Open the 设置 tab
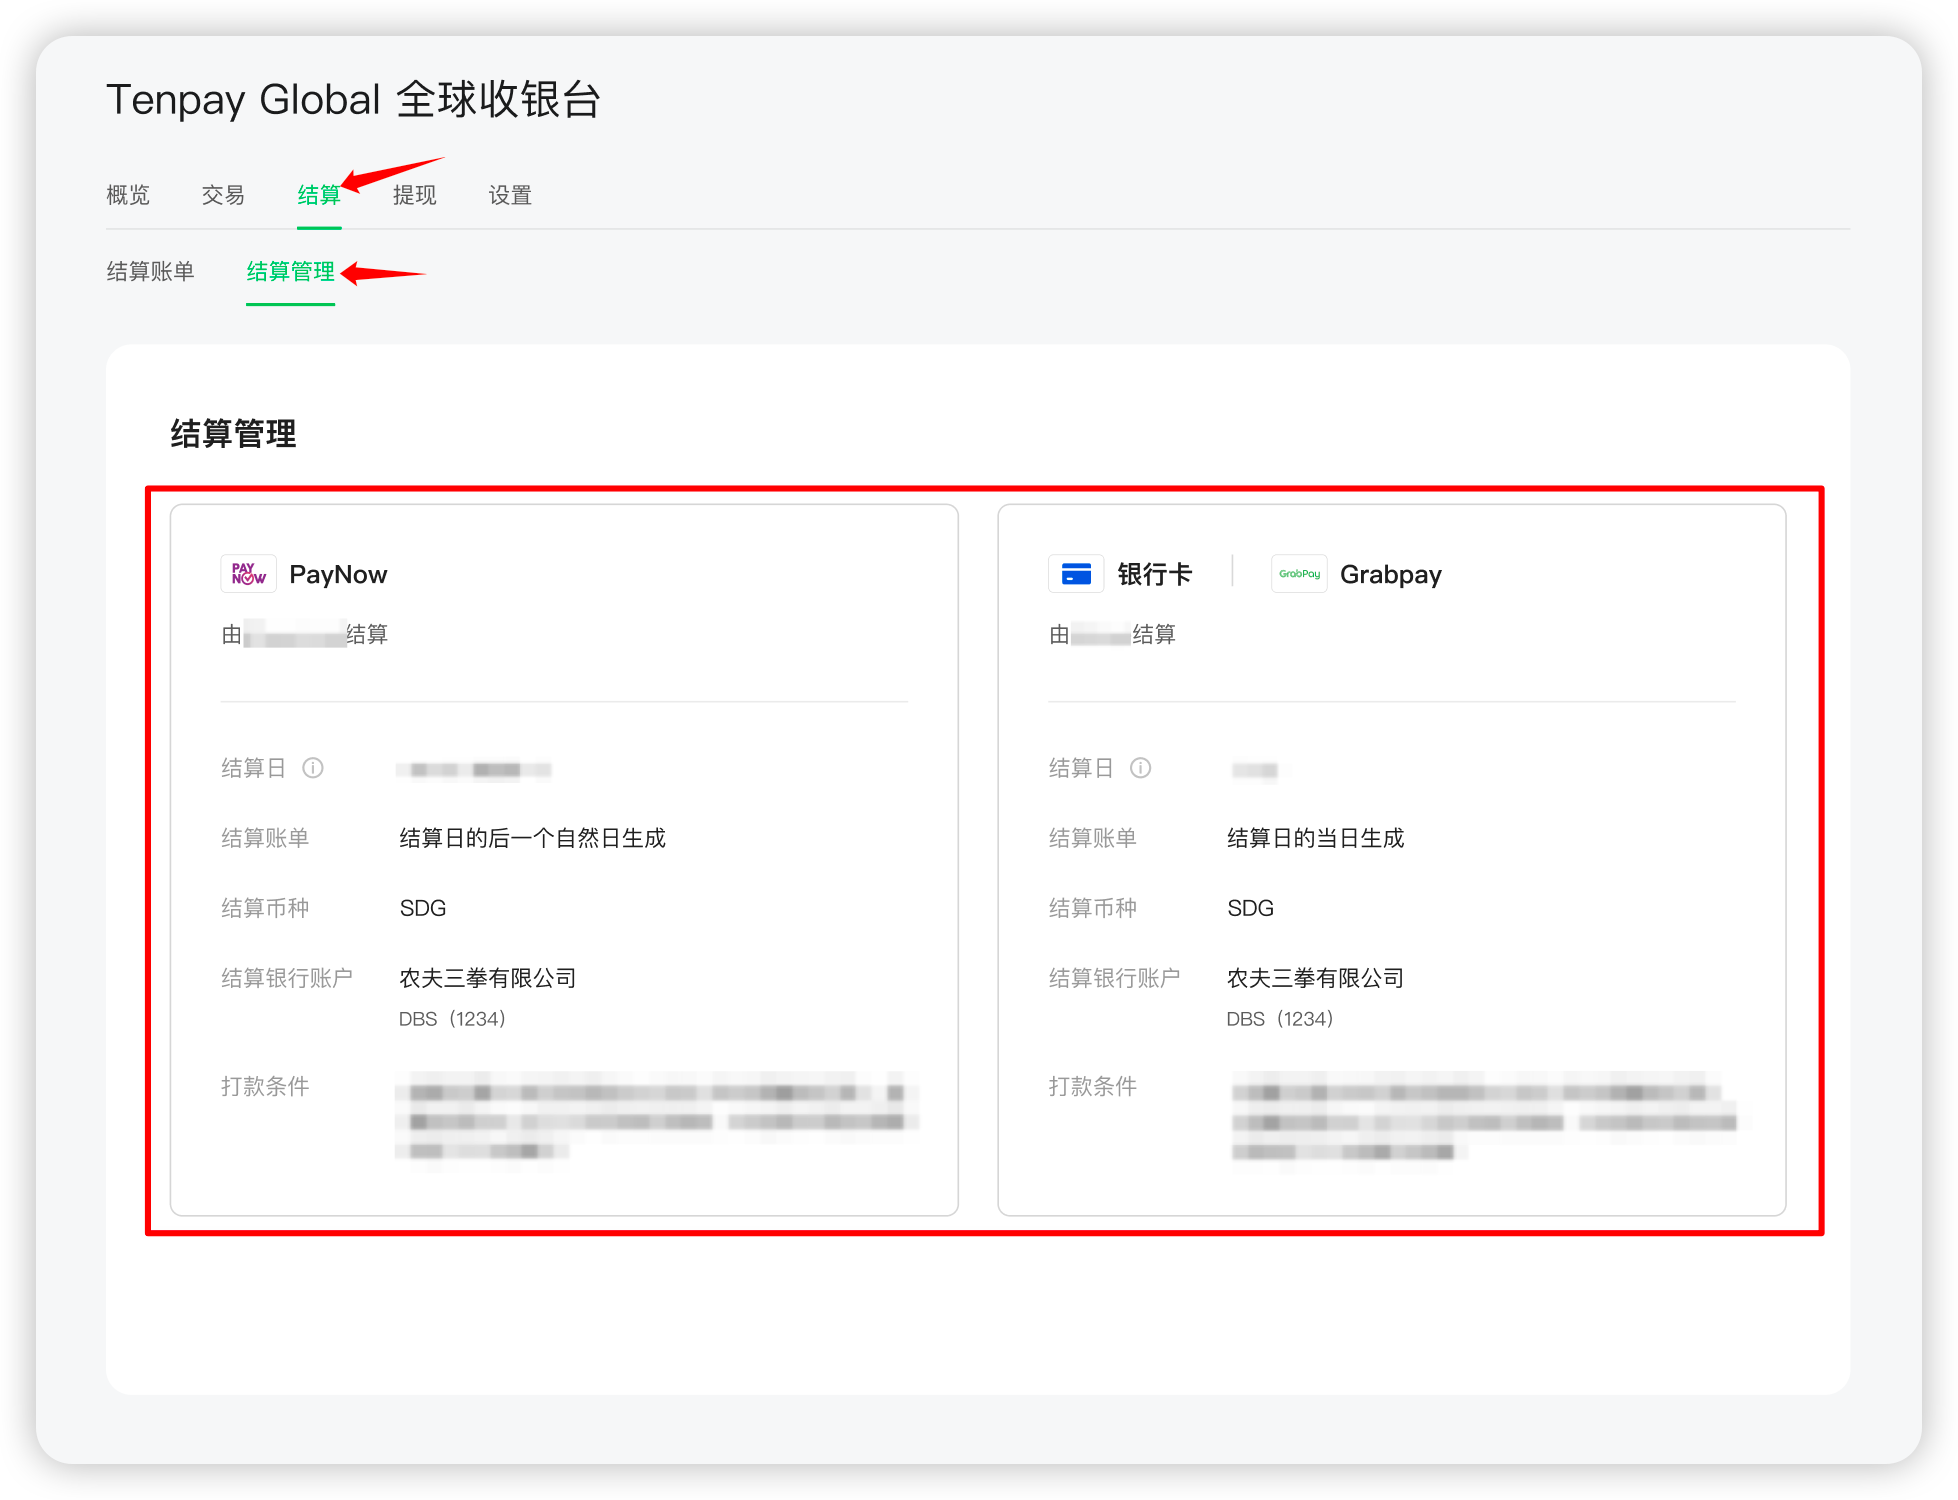Image resolution: width=1958 pixels, height=1500 pixels. pyautogui.click(x=510, y=195)
